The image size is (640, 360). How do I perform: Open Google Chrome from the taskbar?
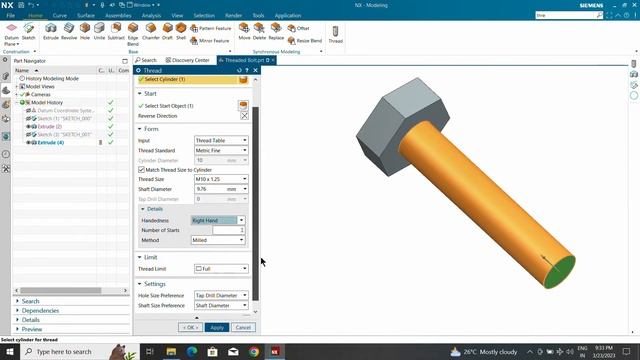pos(254,352)
